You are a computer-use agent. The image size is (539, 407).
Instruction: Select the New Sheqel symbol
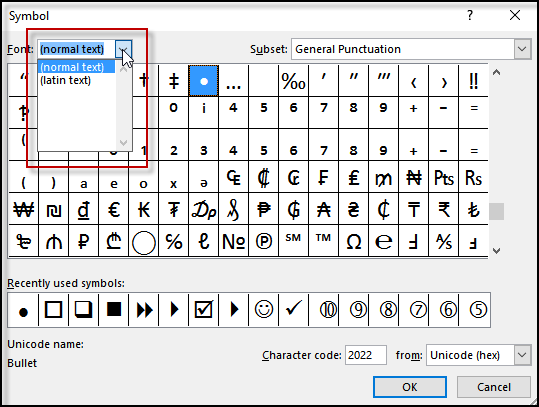click(54, 209)
